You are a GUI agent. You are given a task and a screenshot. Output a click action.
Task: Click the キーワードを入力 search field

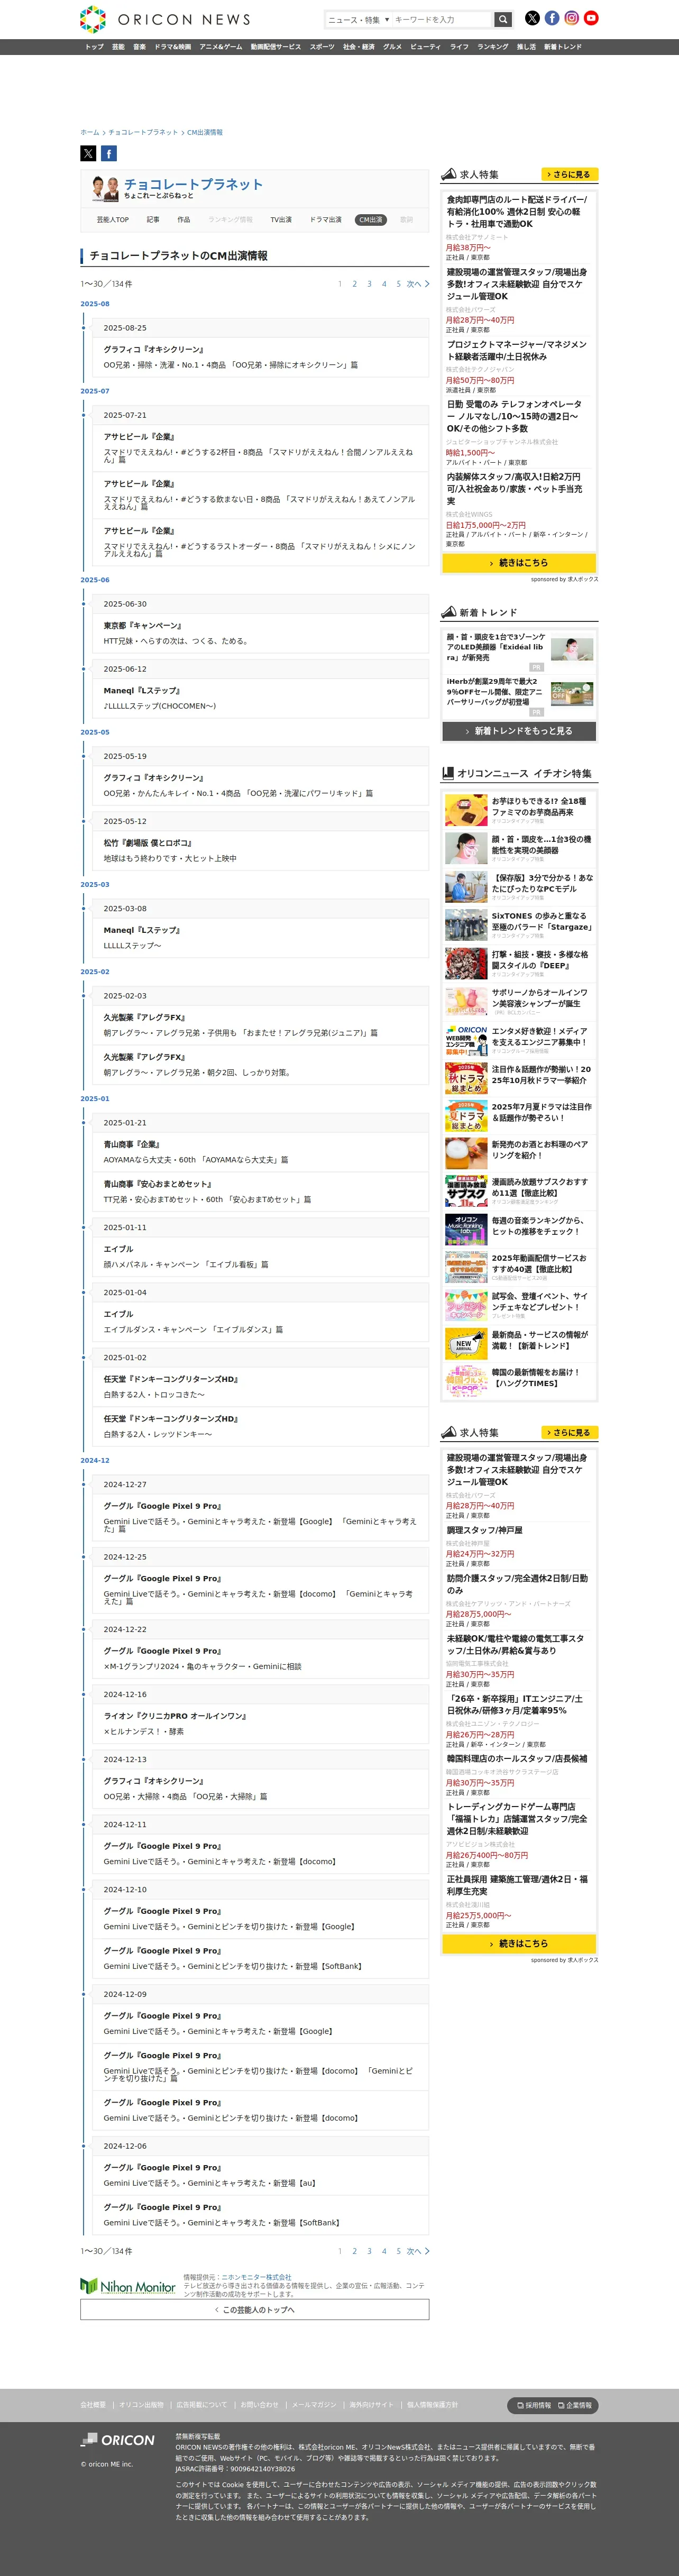442,19
